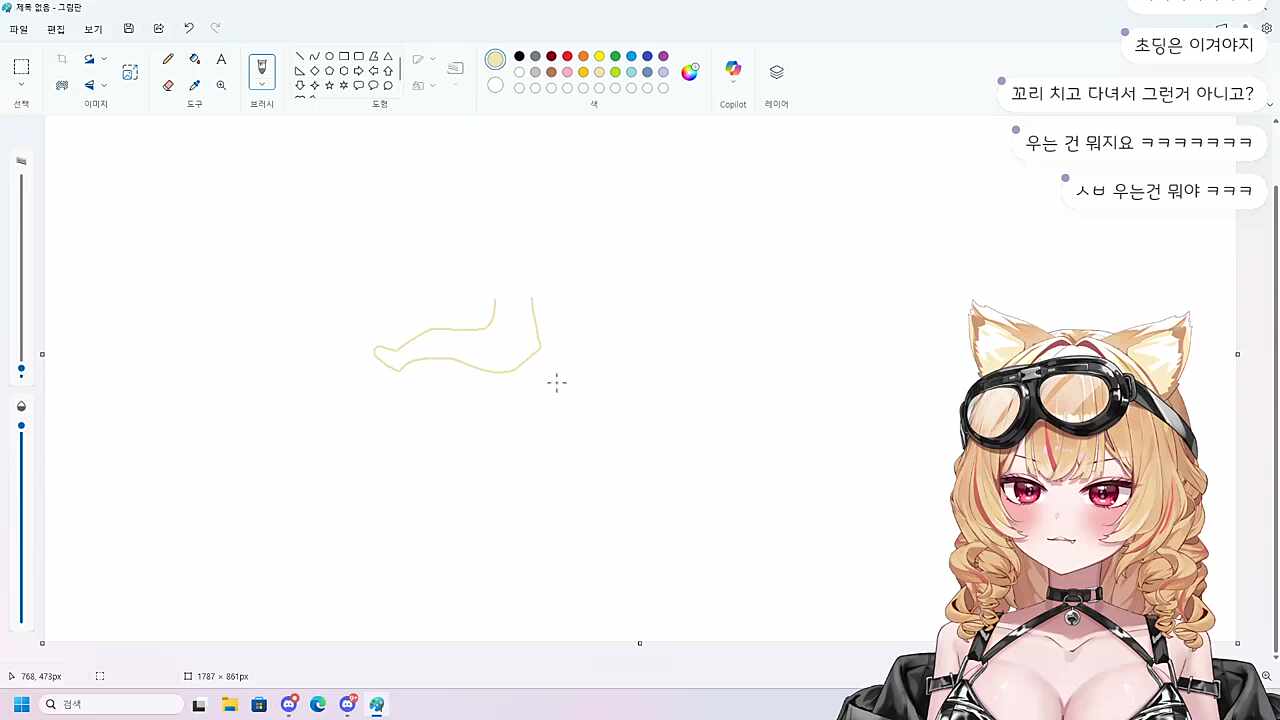Open the Edit colors wheel
The image size is (1280, 720).
(690, 72)
